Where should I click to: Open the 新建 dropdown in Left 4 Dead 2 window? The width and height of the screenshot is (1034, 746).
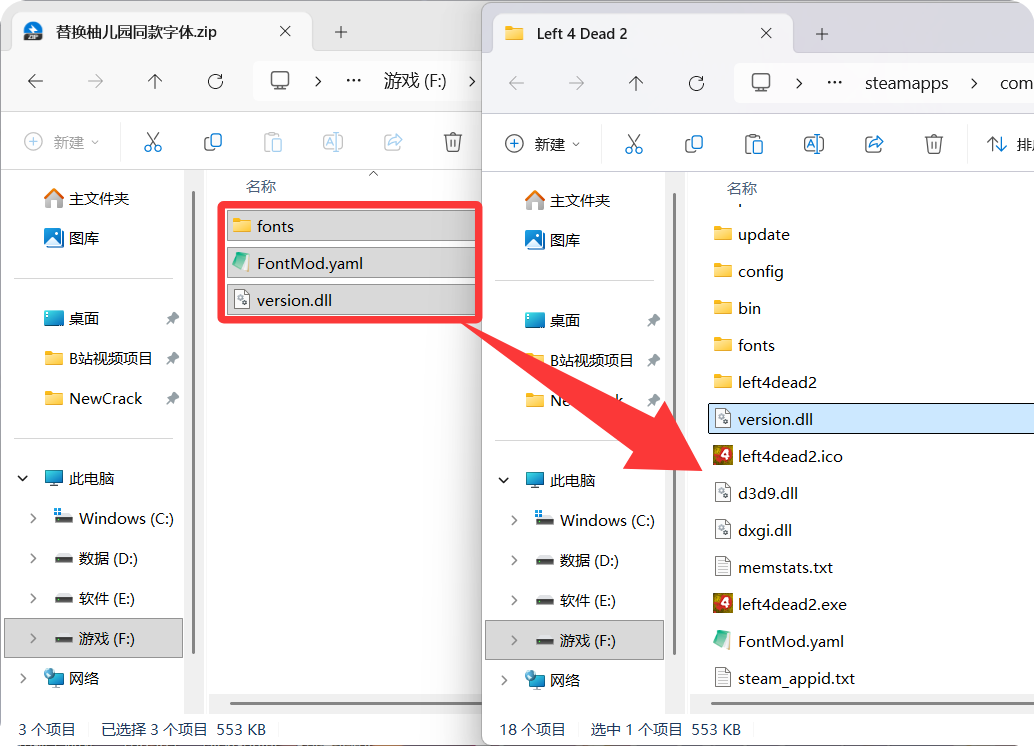point(543,144)
